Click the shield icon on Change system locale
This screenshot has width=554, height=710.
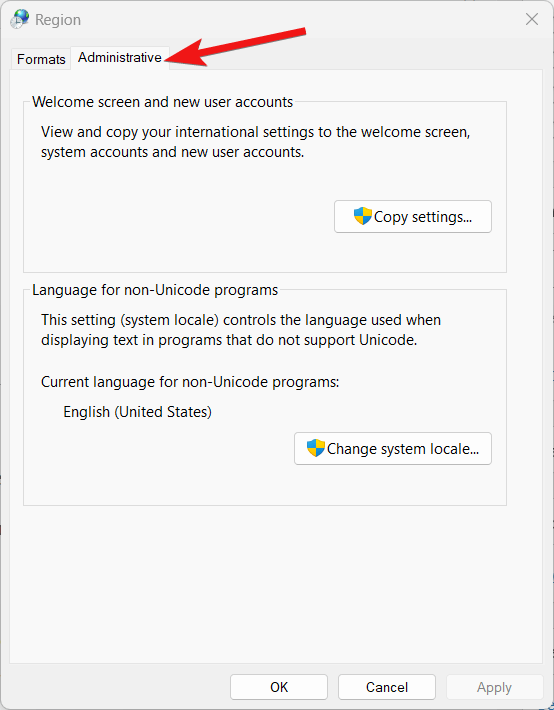pyautogui.click(x=316, y=448)
